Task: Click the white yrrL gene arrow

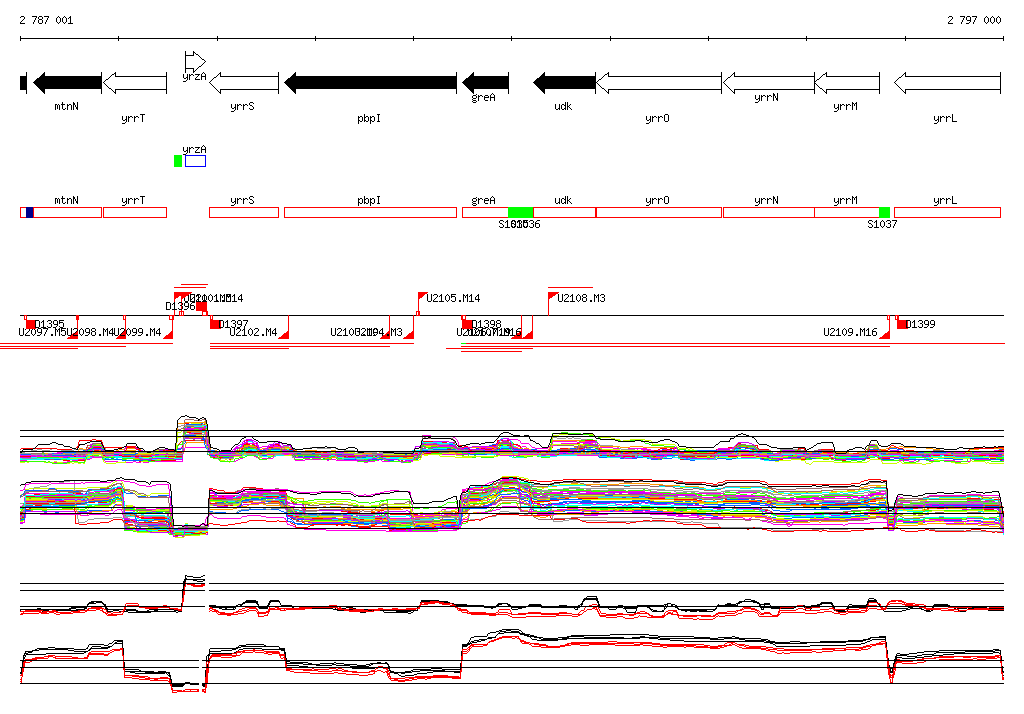Action: pyautogui.click(x=947, y=83)
